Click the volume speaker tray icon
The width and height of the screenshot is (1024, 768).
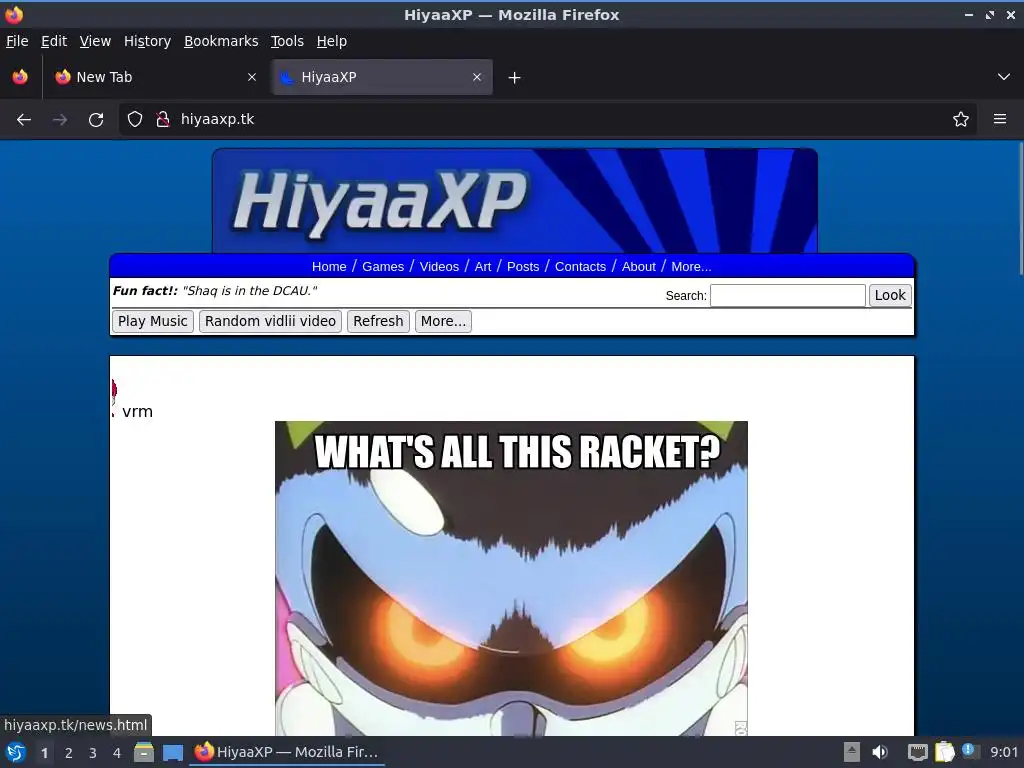(880, 752)
